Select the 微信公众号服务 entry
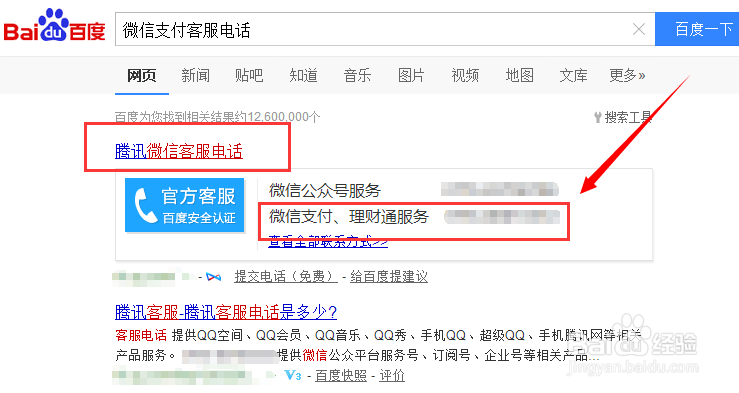 pyautogui.click(x=325, y=190)
